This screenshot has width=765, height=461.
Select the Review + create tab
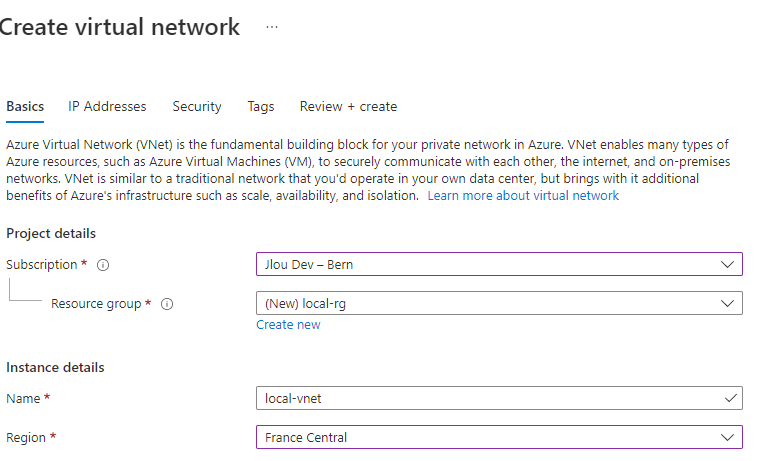pyautogui.click(x=348, y=106)
